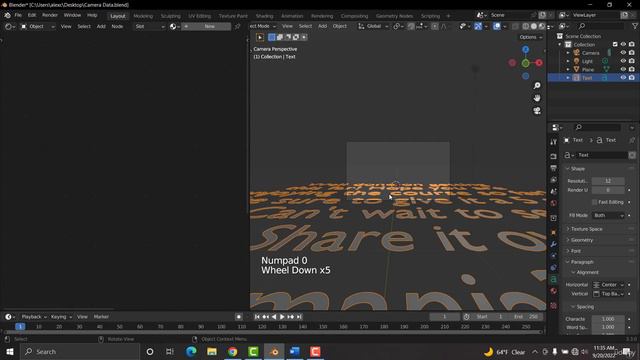The height and width of the screenshot is (360, 640).
Task: Switch to the Animation workspace tab
Action: 292,16
